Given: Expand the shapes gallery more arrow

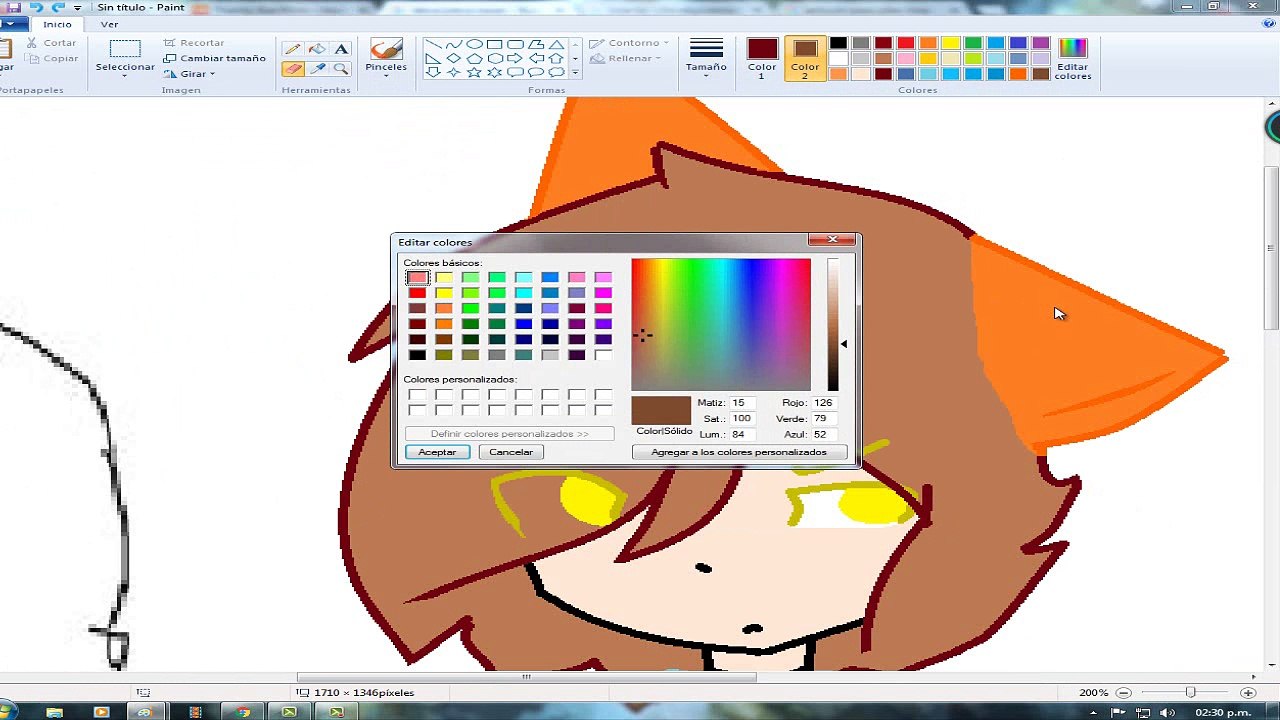Looking at the screenshot, I should point(575,73).
